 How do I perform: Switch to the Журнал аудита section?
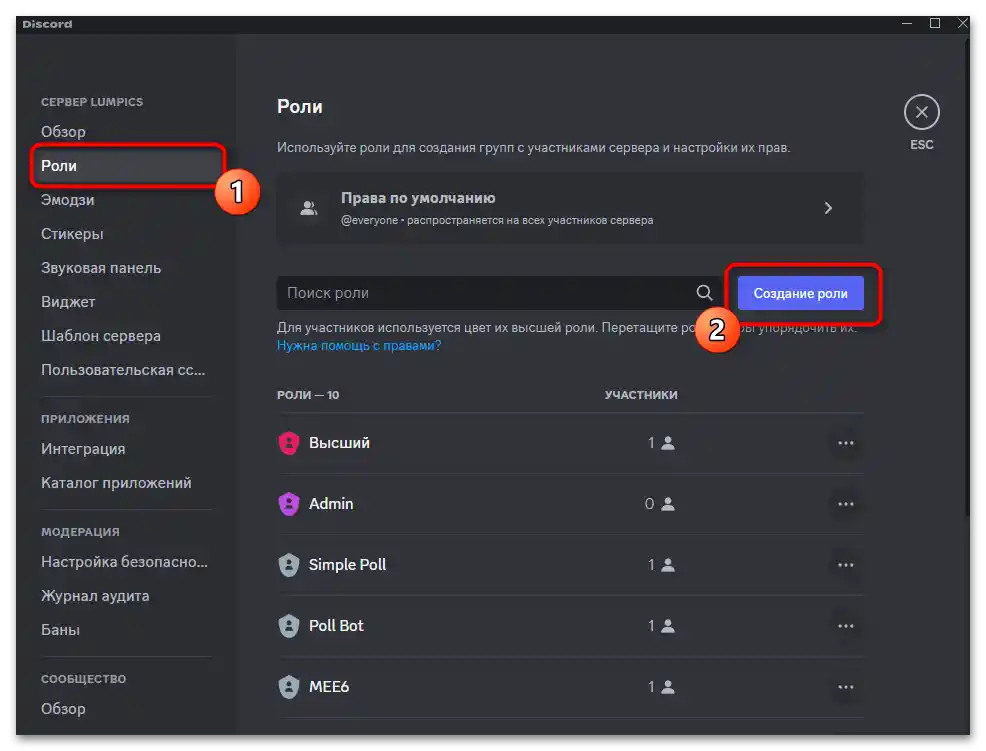click(x=95, y=596)
